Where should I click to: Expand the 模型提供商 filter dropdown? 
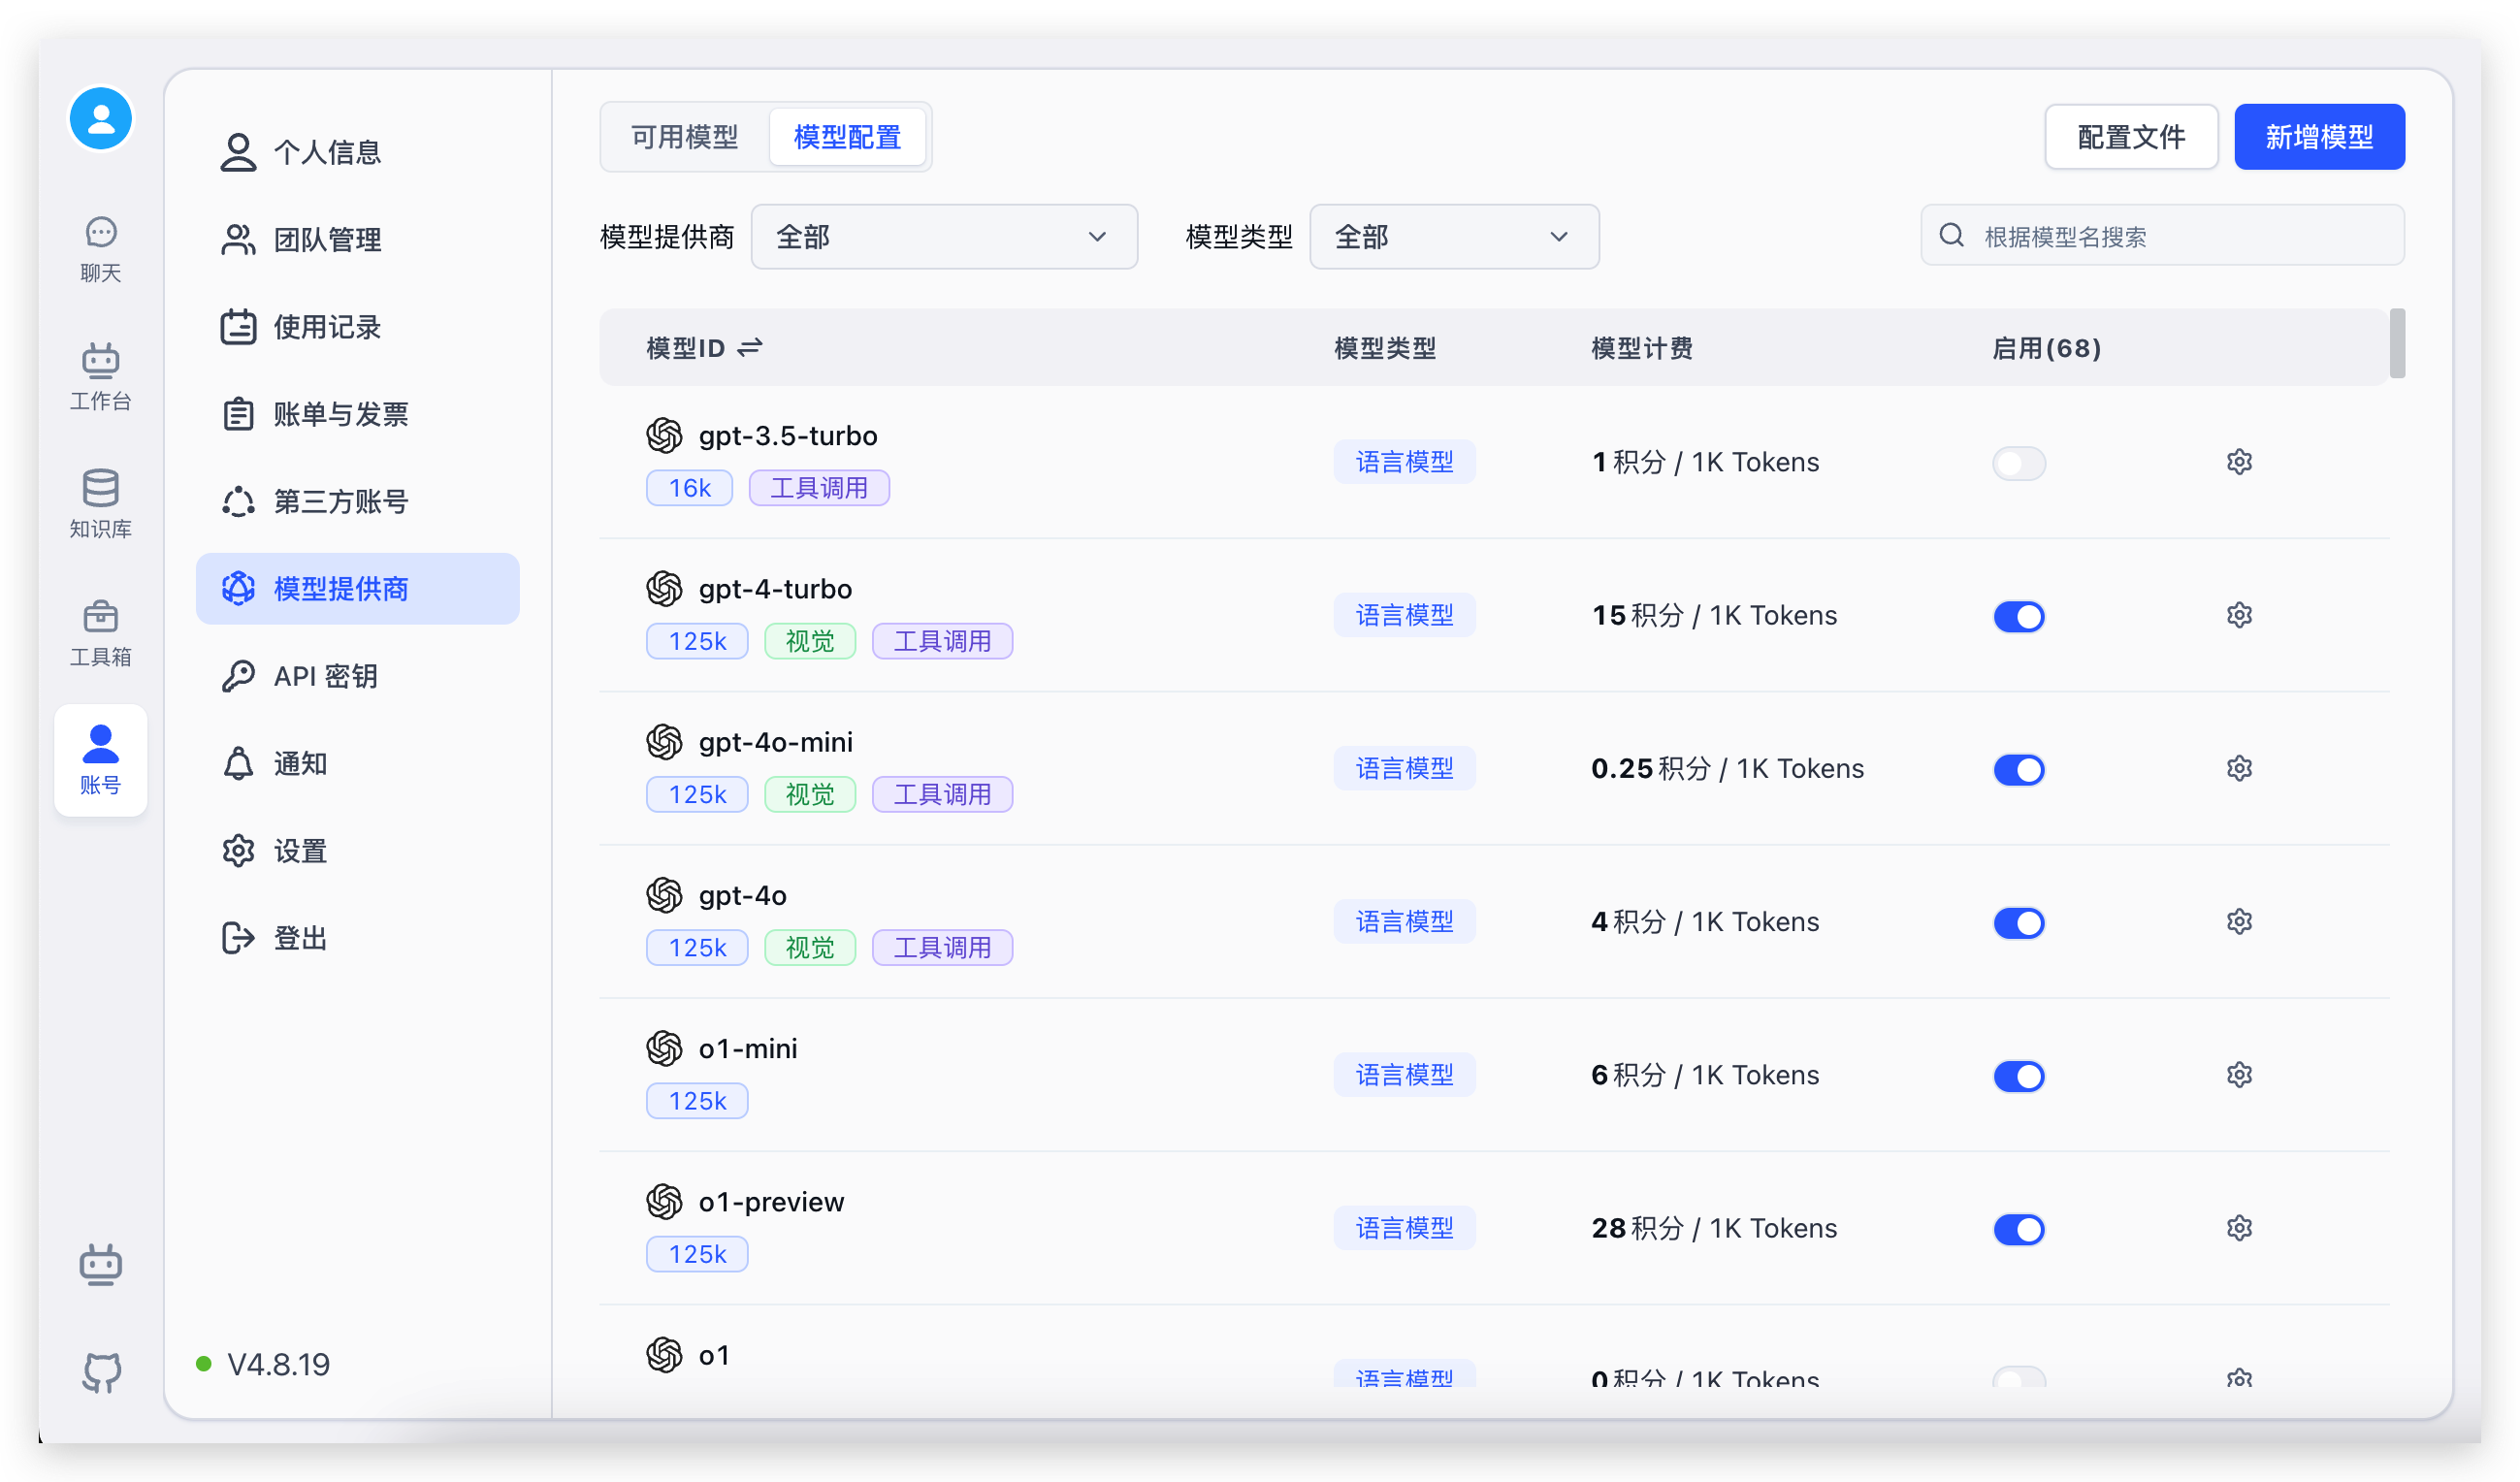[x=943, y=237]
